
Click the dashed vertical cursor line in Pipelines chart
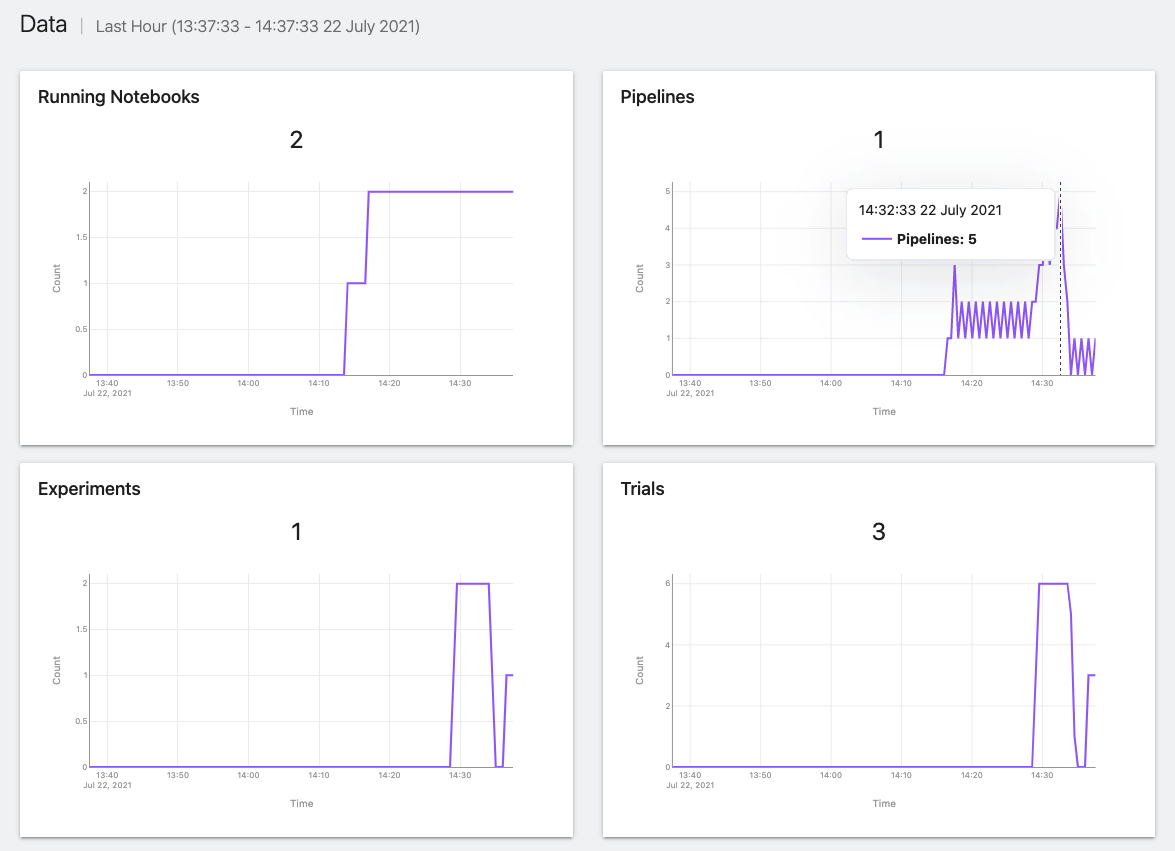[x=1060, y=320]
